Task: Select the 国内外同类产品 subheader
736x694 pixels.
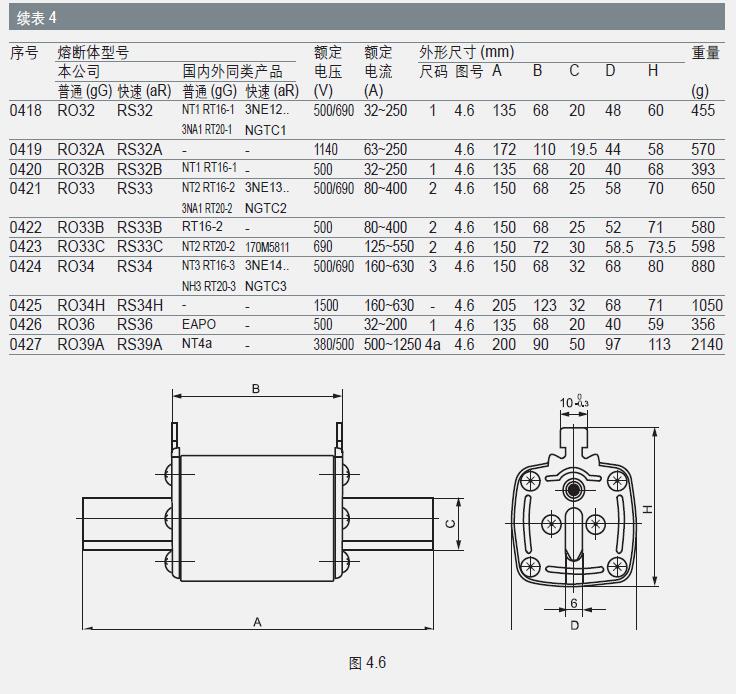Action: click(232, 72)
